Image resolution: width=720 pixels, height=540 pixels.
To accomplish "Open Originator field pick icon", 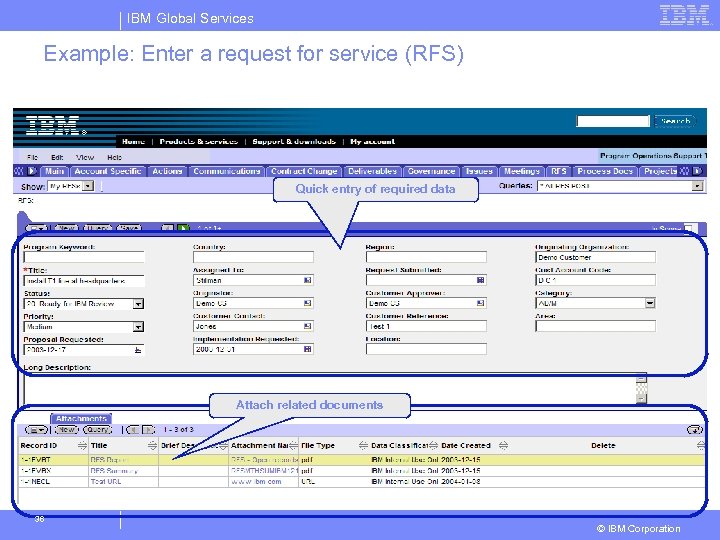I will tap(308, 303).
